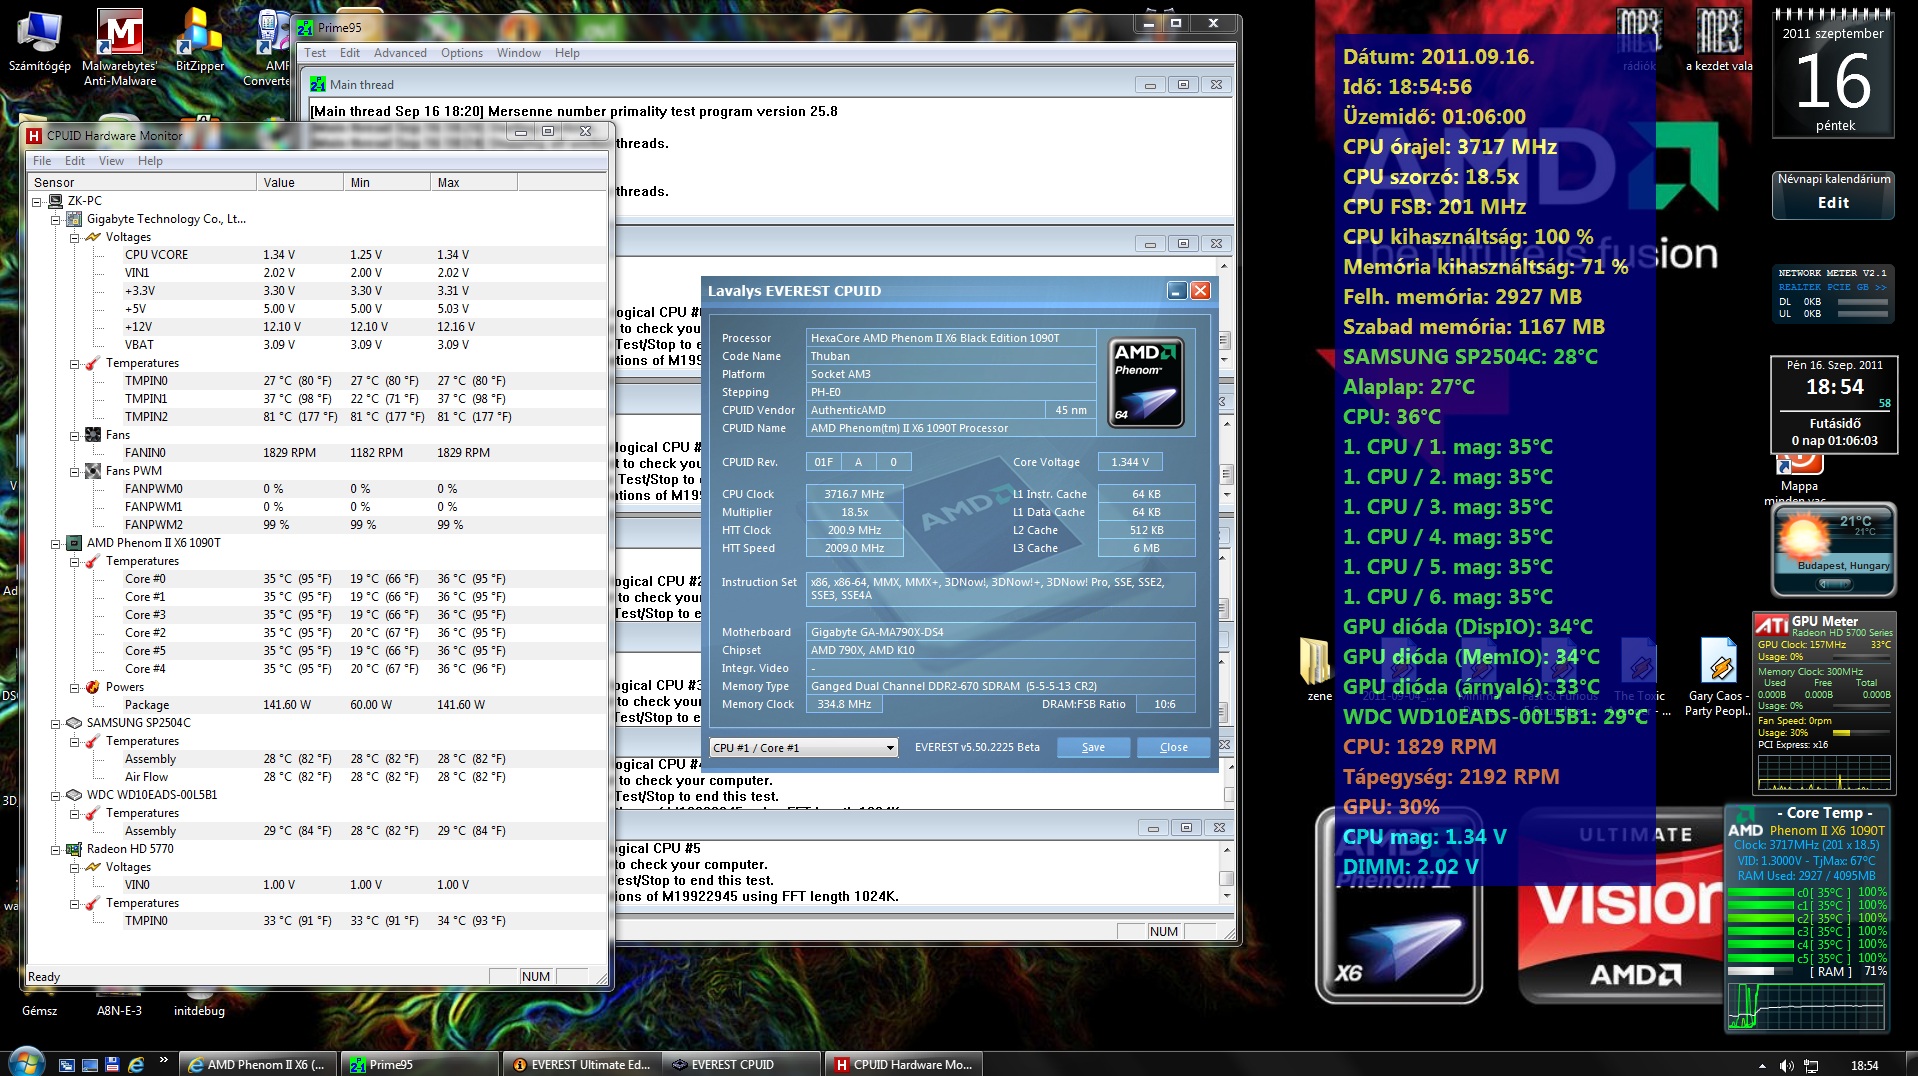Switch to AMD Phenom II X6 browser taskbar button
Viewport: 1918px width, 1076px height.
pos(257,1065)
